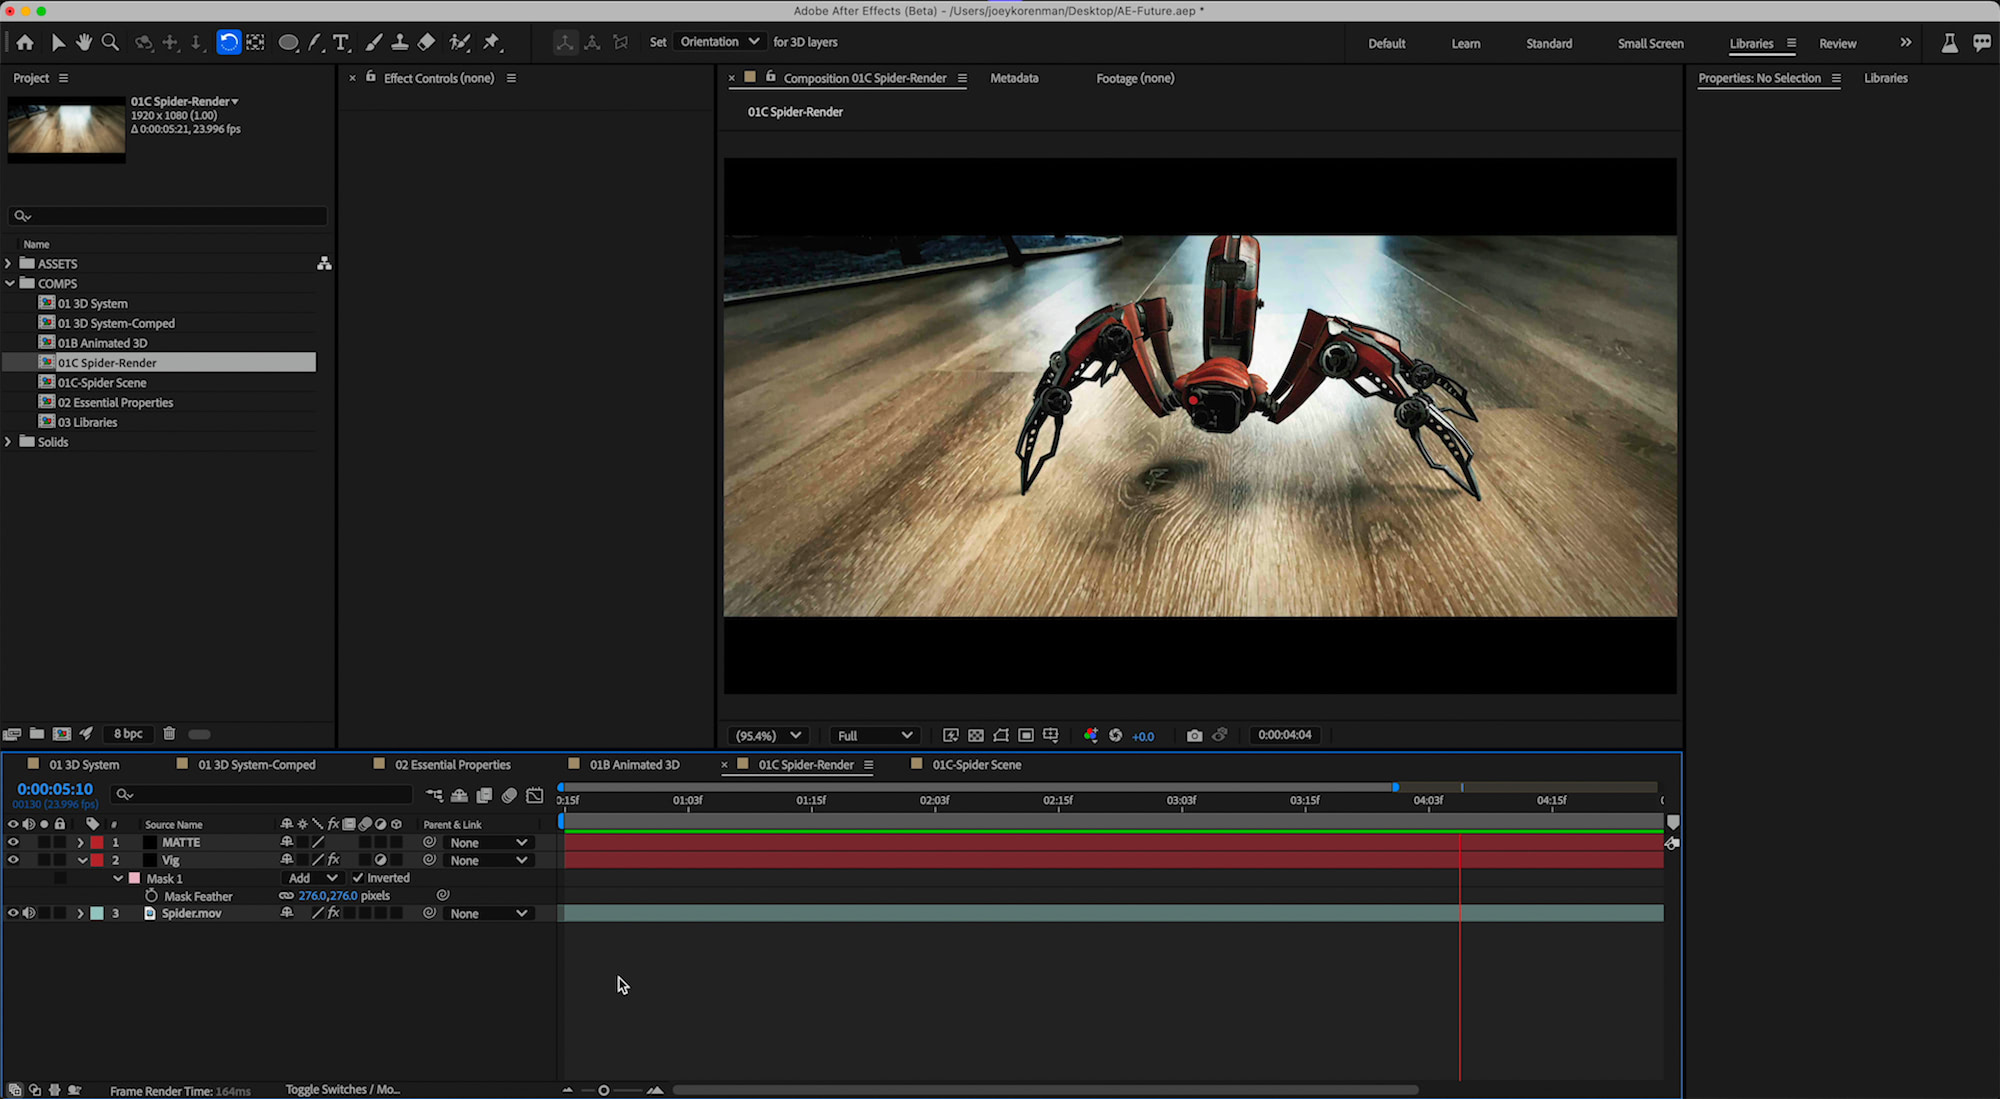Open the Mask 1 blending mode dropdown
The height and width of the screenshot is (1099, 2000).
[312, 877]
